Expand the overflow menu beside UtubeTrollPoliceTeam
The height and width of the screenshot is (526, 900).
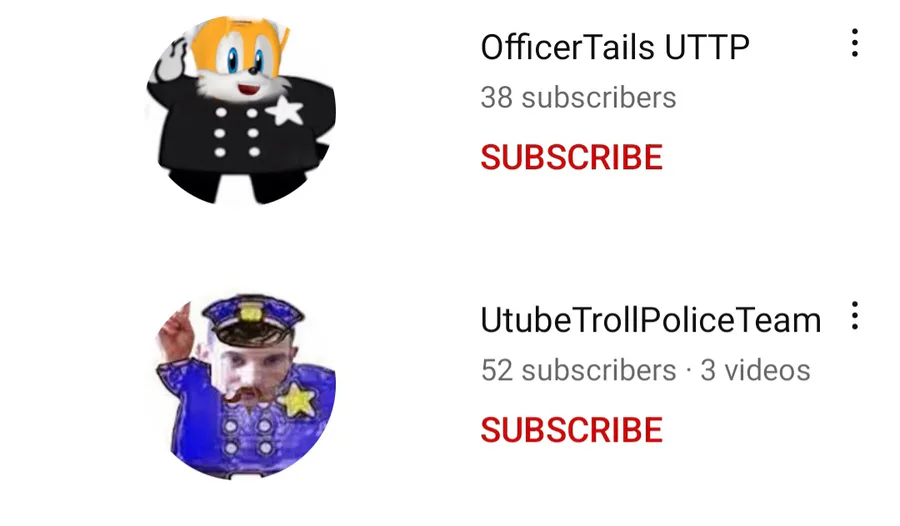855,316
